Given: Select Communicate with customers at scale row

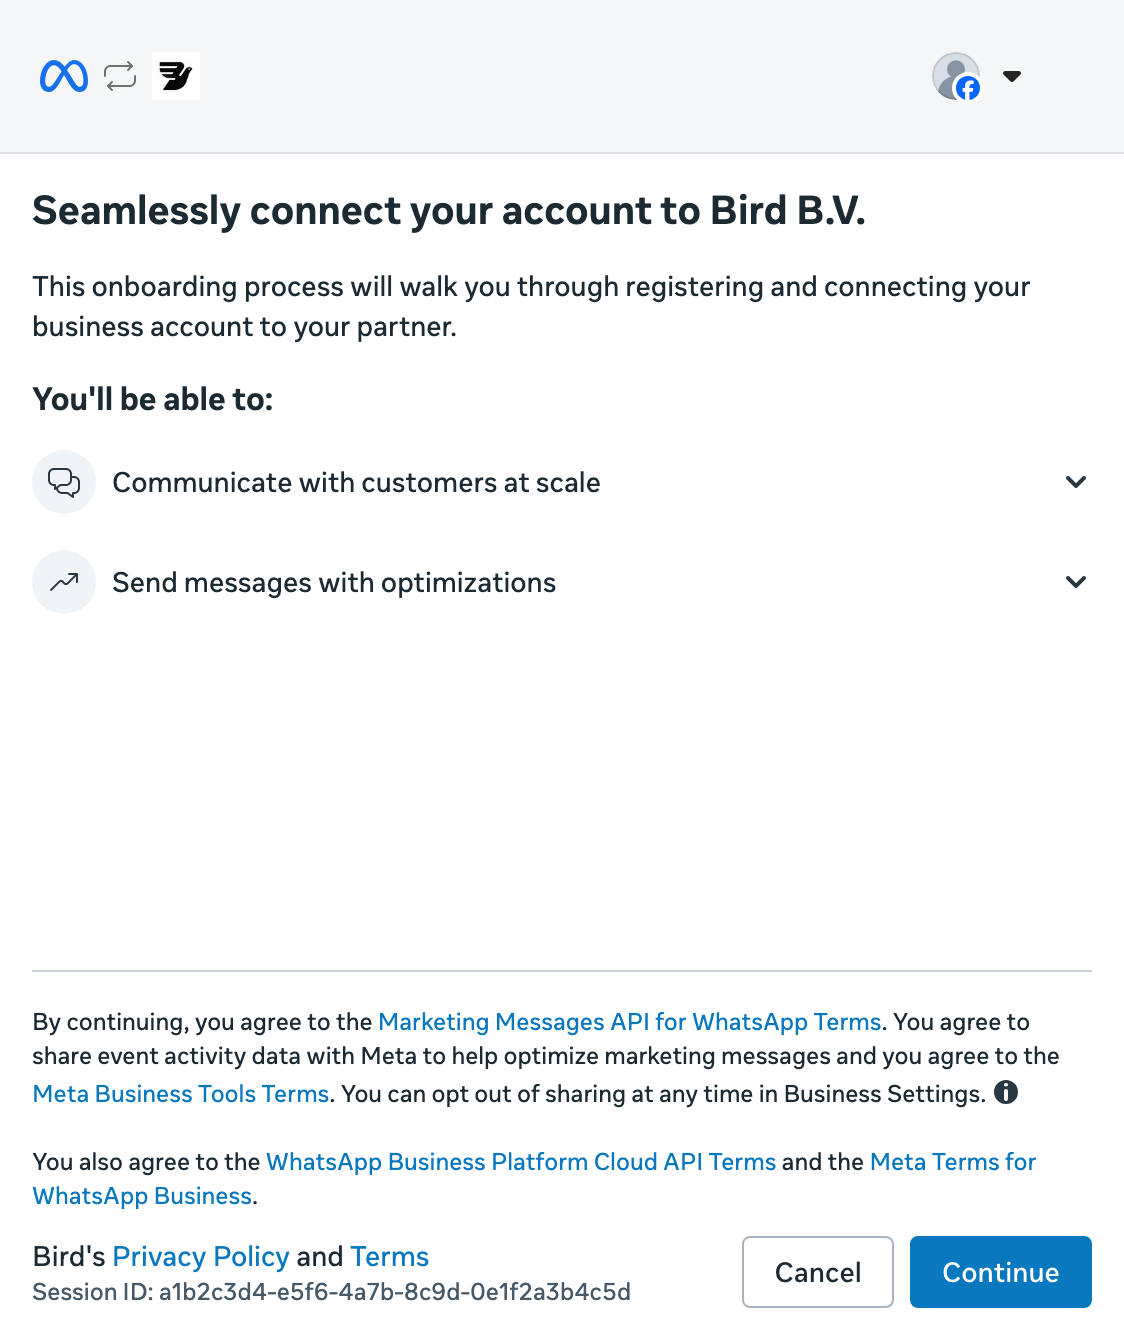Looking at the screenshot, I should click(x=562, y=482).
